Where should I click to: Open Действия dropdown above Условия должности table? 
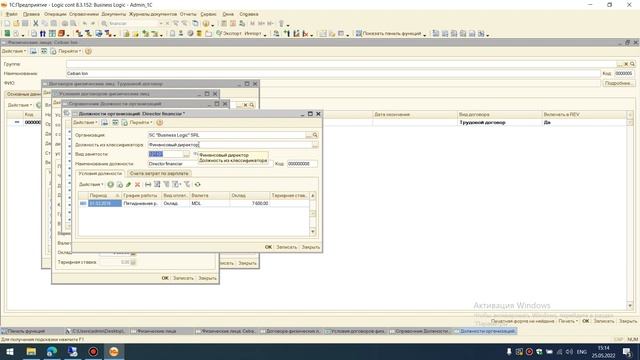91,184
